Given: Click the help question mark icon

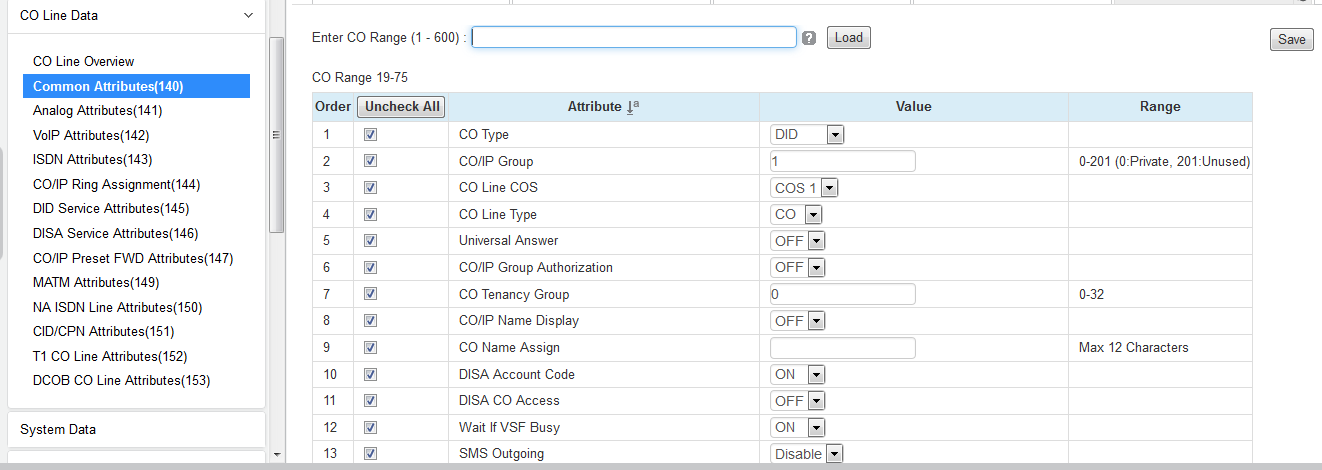Looking at the screenshot, I should [x=809, y=38].
